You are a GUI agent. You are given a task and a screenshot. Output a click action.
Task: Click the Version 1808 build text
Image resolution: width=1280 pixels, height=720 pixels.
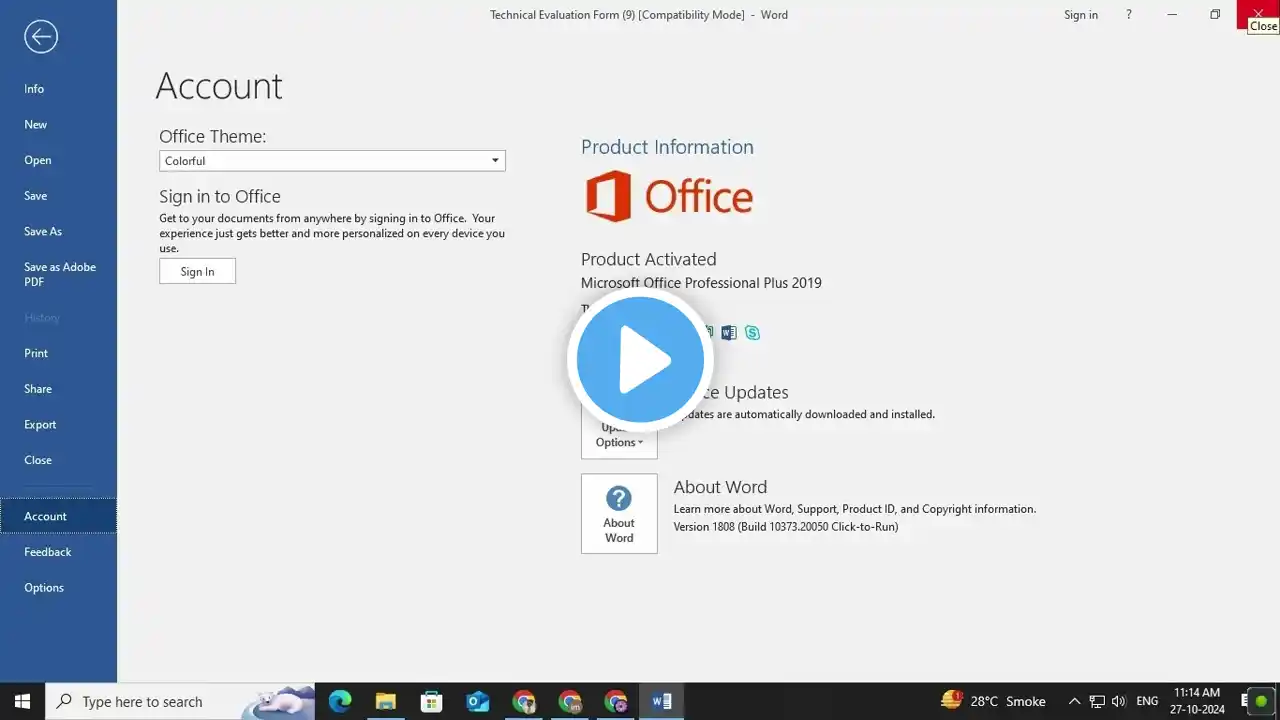786,527
